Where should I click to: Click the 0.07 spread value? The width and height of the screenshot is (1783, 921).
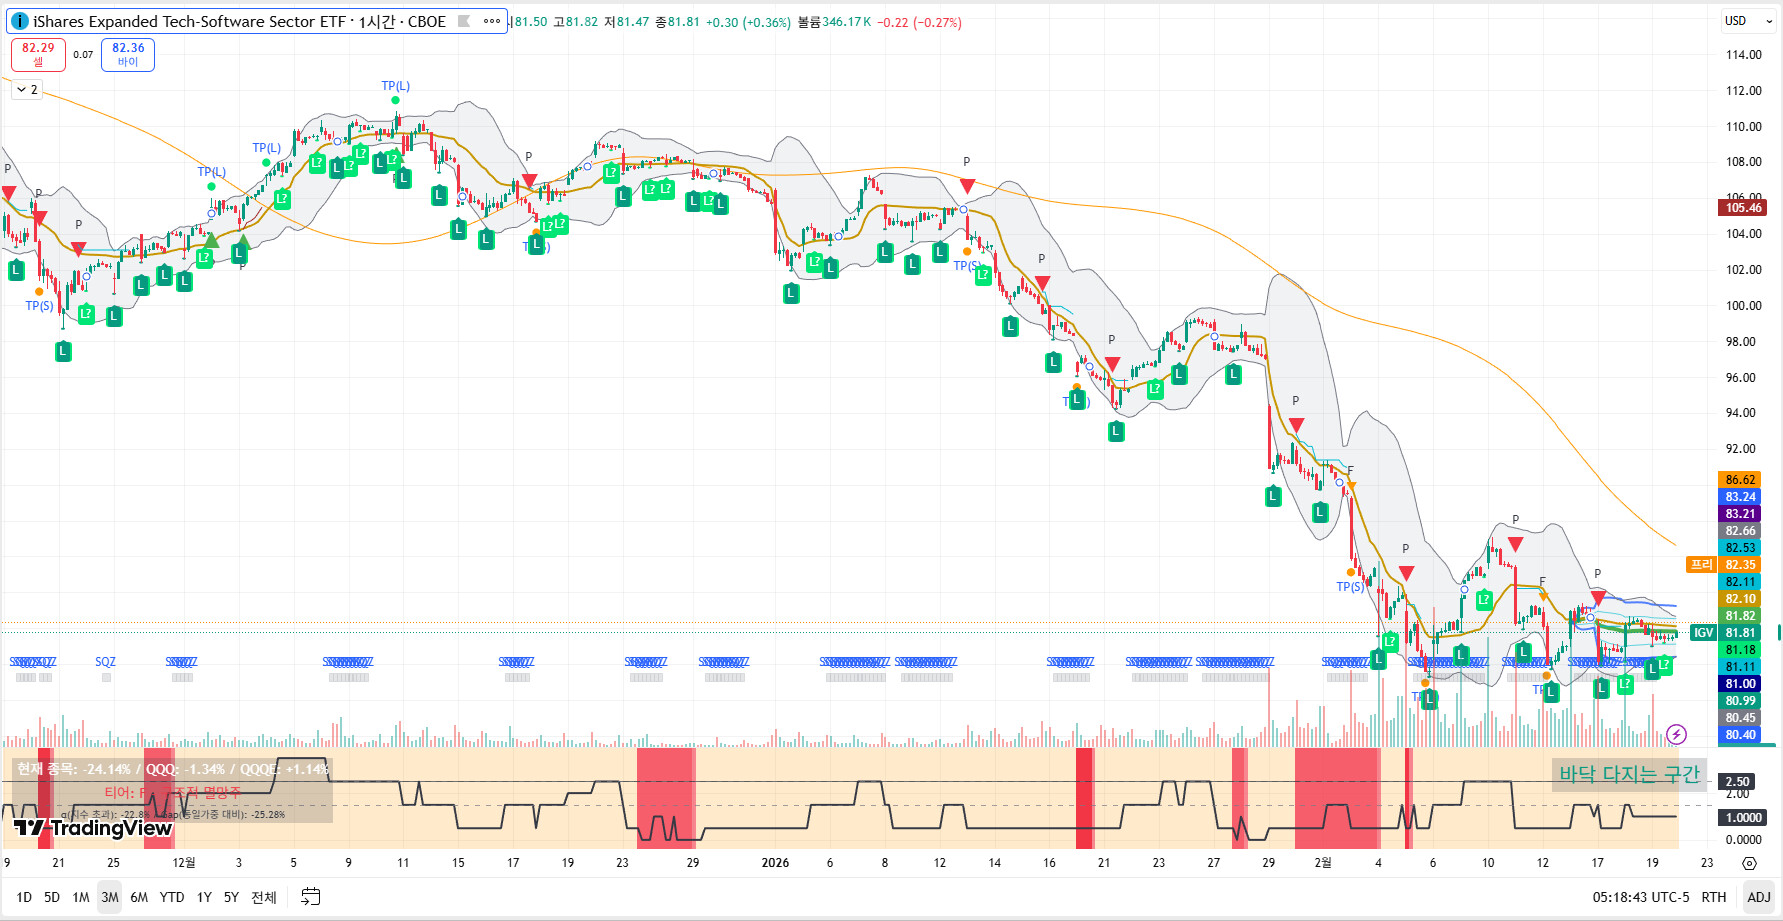pos(83,55)
